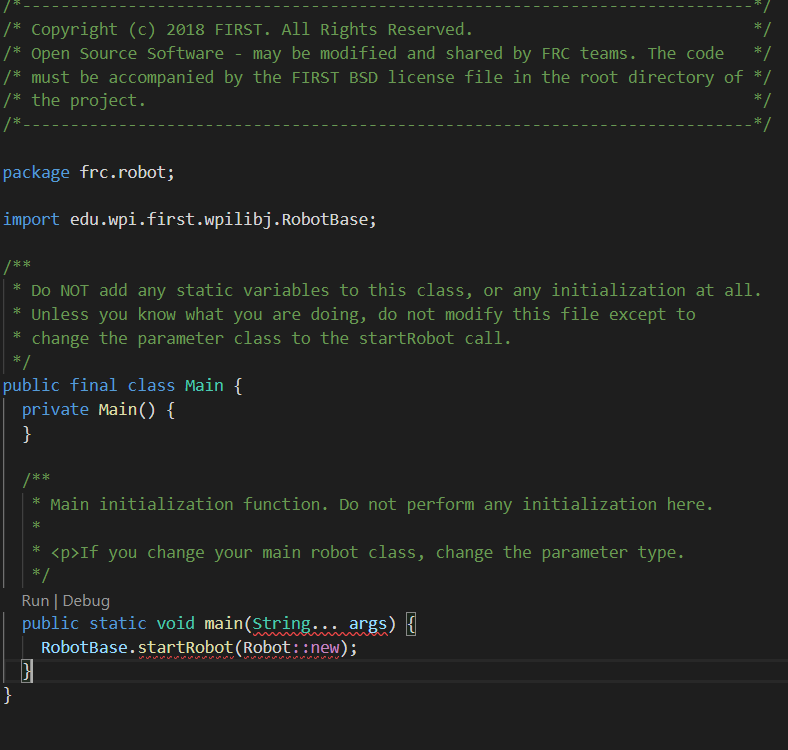Click the frc.robot package name
This screenshot has width=788, height=750.
coord(122,173)
